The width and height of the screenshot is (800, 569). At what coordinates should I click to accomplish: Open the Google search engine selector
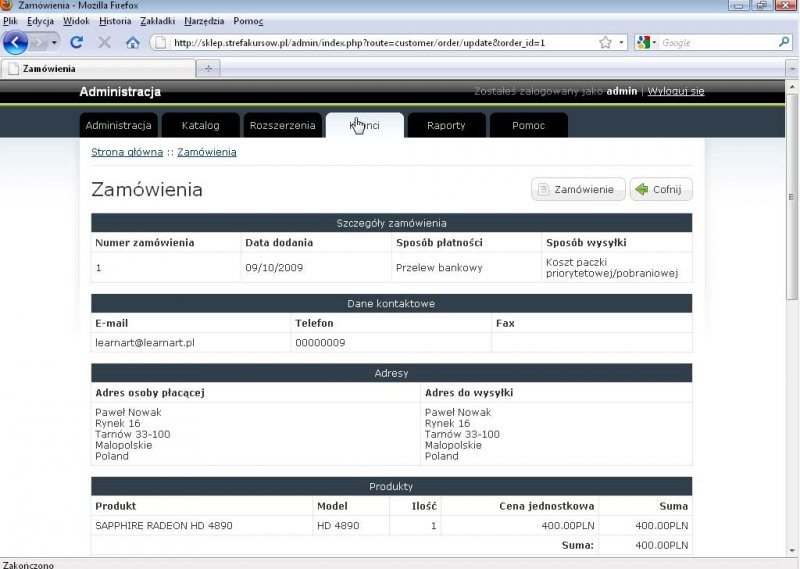[647, 43]
